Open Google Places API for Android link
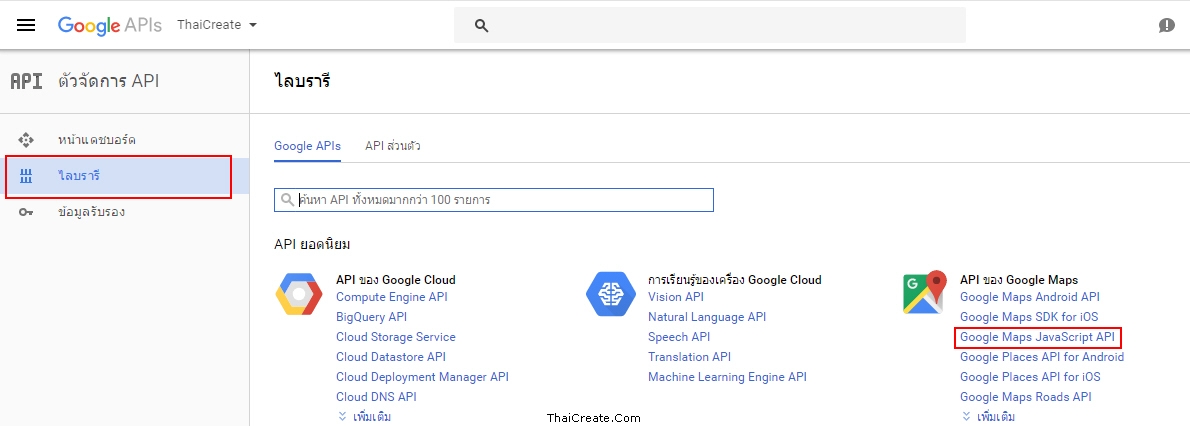1190x426 pixels. pyautogui.click(x=1042, y=357)
